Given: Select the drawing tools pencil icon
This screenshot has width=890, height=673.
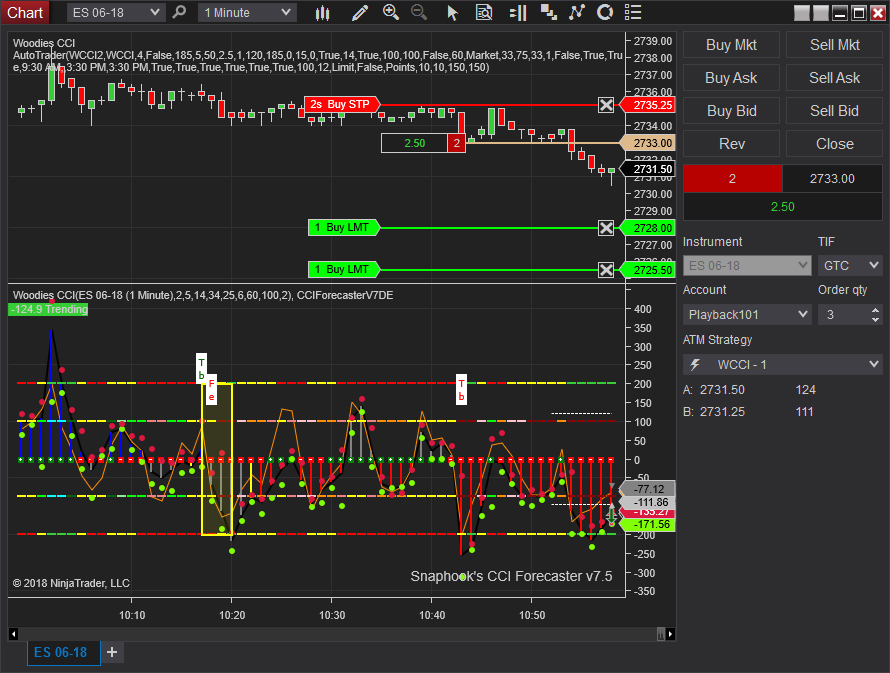Looking at the screenshot, I should click(359, 12).
